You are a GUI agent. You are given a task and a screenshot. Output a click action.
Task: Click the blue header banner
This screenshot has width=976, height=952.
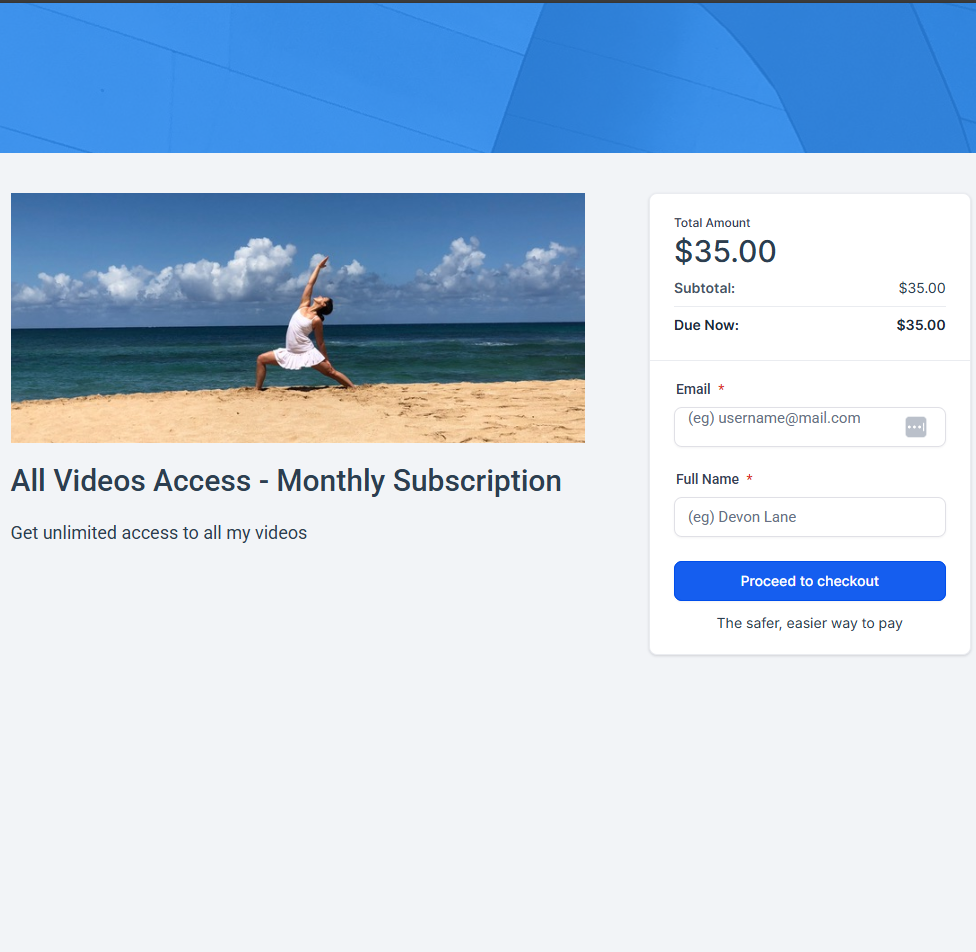tap(488, 78)
